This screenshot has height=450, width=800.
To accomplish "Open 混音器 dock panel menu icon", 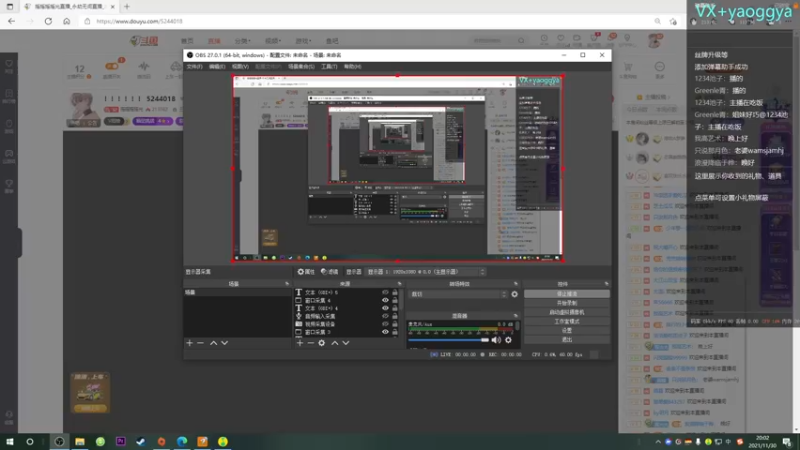I will 515,316.
